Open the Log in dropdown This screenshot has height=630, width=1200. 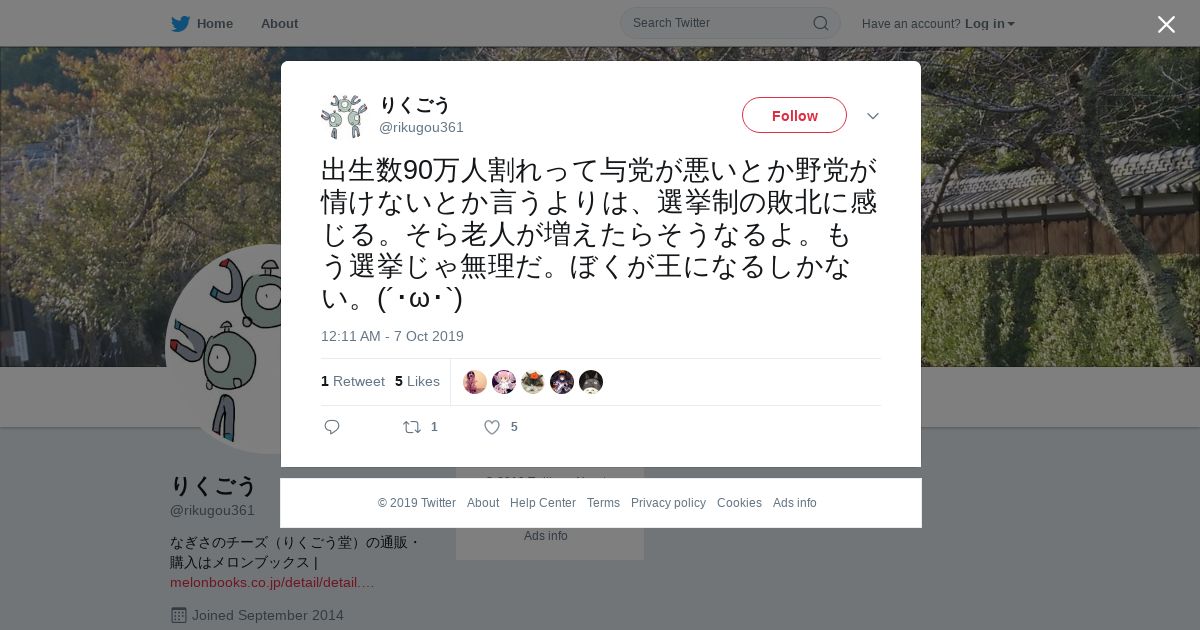point(989,24)
